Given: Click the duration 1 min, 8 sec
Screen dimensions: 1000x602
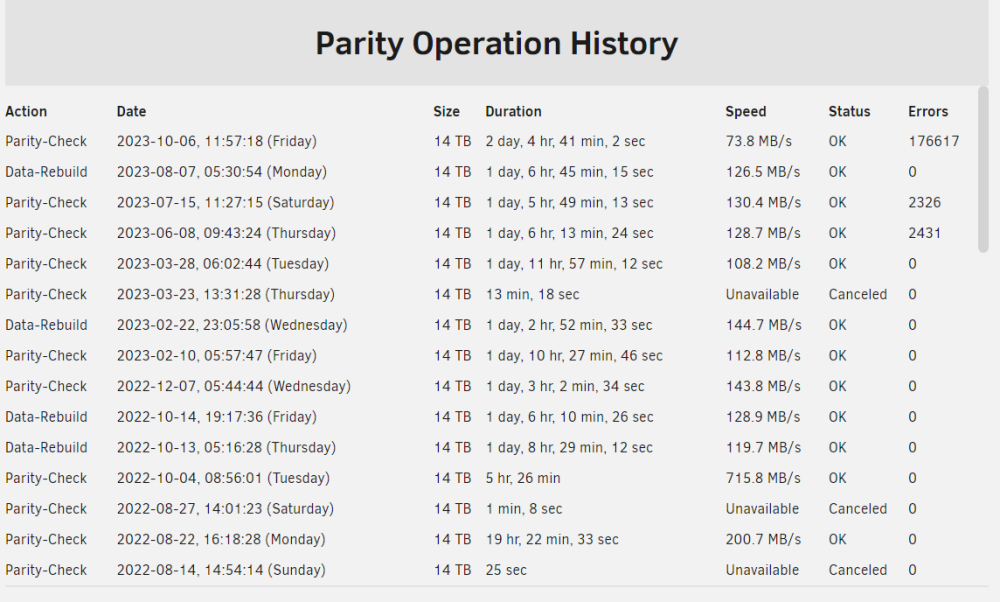Looking at the screenshot, I should [x=524, y=508].
